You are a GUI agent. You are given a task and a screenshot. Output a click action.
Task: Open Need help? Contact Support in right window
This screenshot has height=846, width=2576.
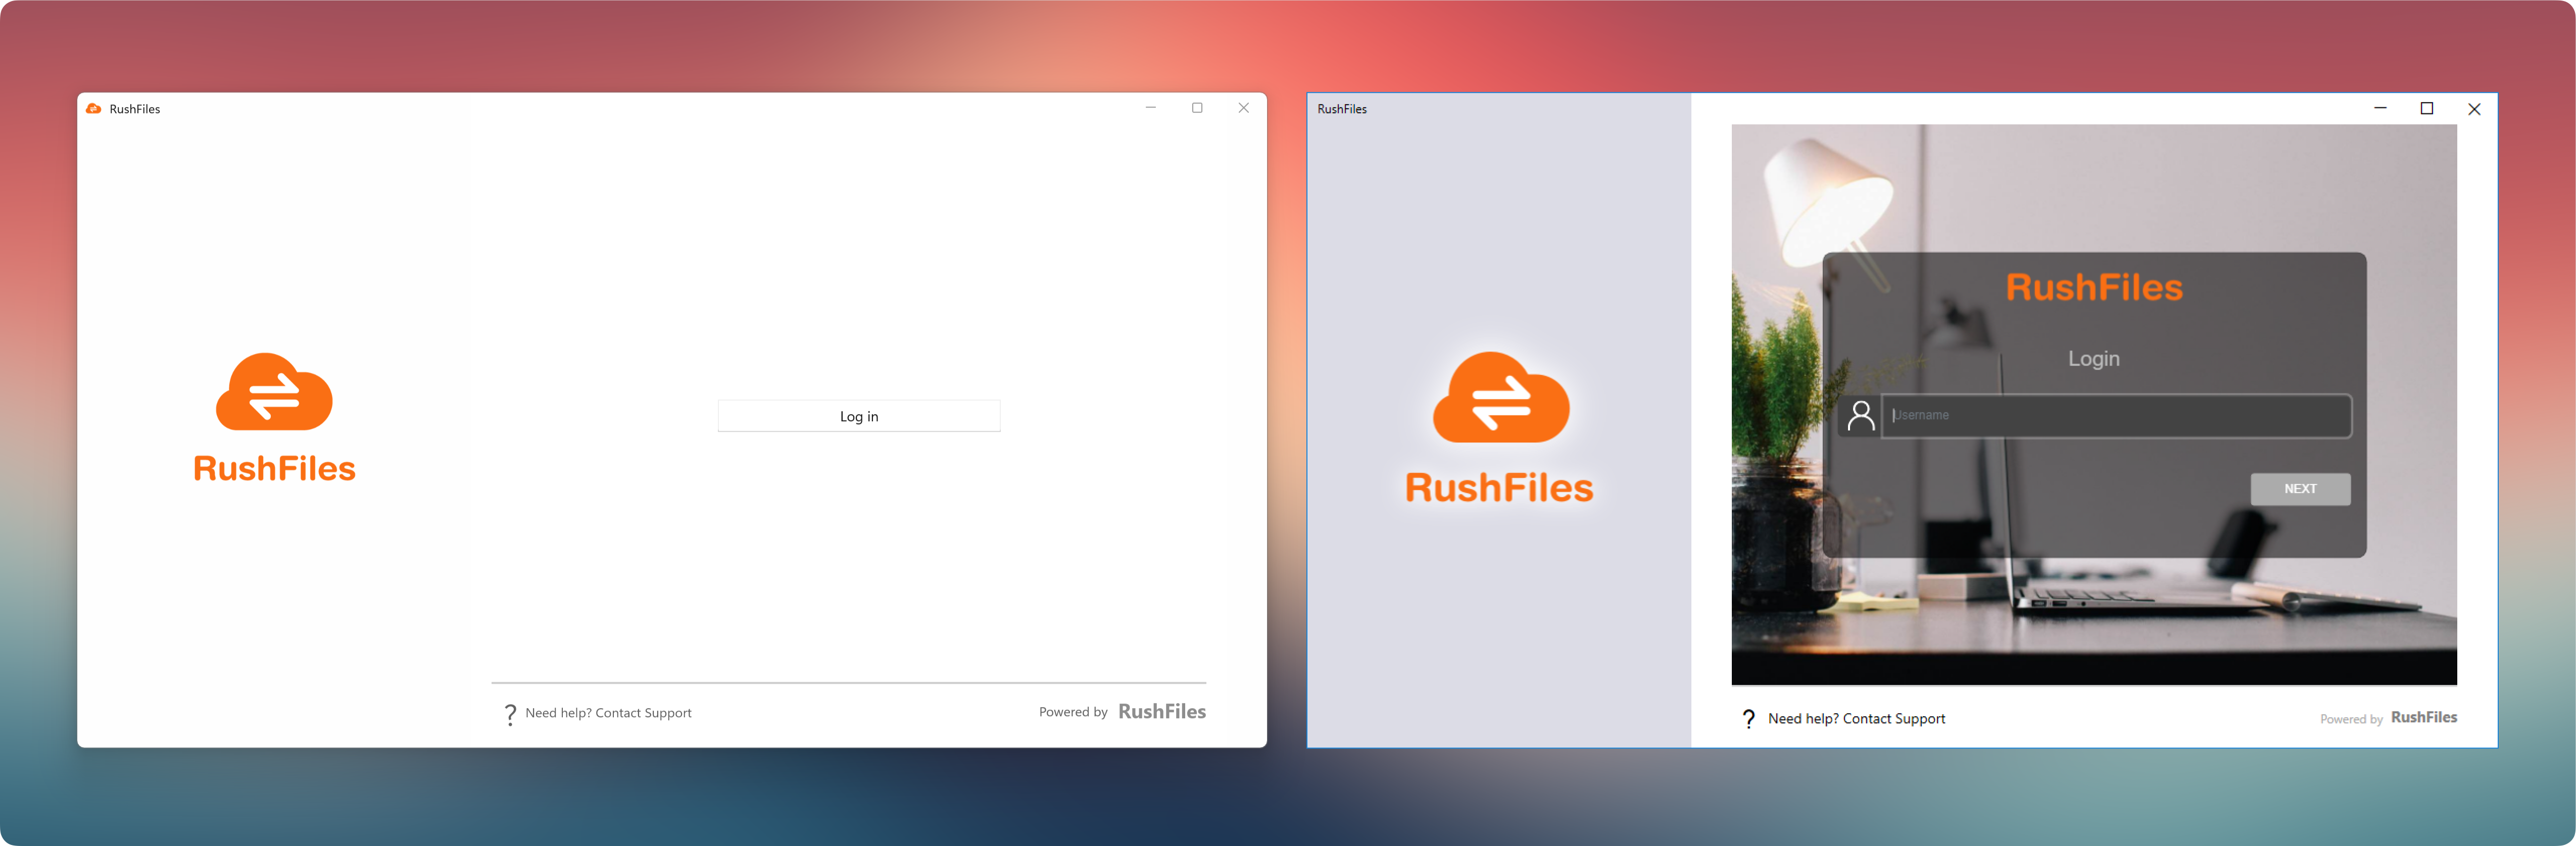(1856, 718)
